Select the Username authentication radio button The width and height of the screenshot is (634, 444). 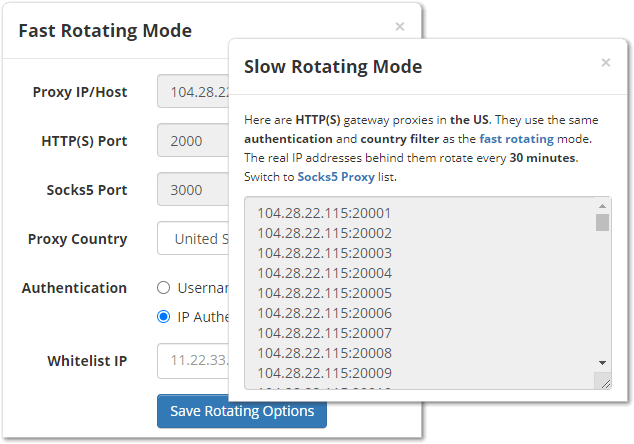(x=163, y=288)
